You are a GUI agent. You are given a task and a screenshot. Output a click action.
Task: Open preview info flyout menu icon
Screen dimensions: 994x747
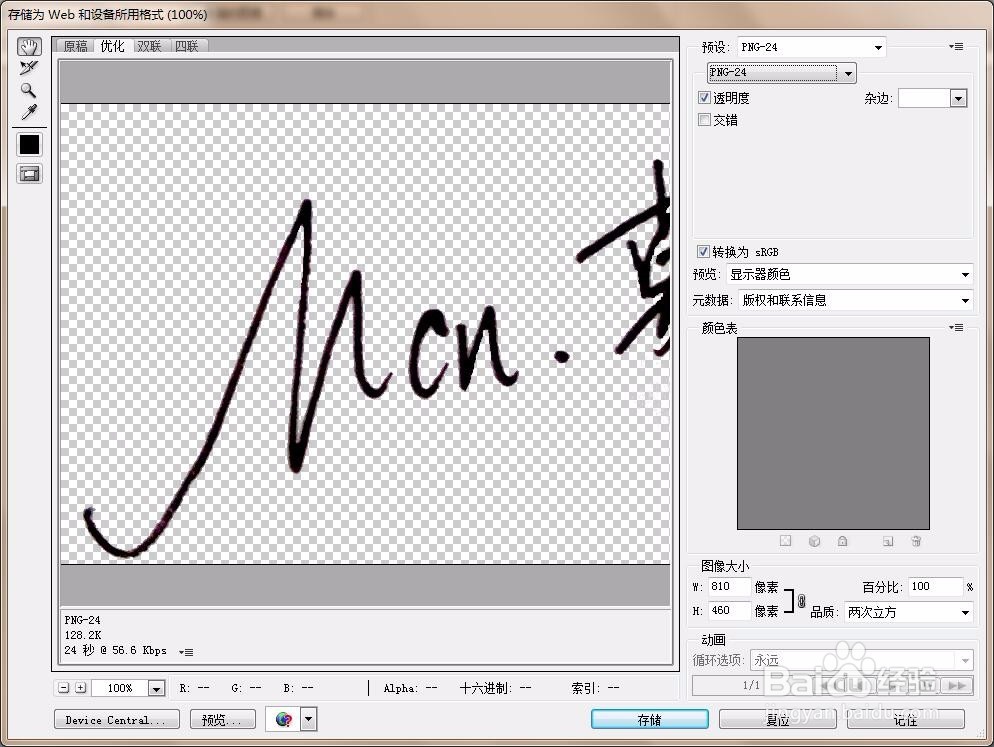coord(186,652)
